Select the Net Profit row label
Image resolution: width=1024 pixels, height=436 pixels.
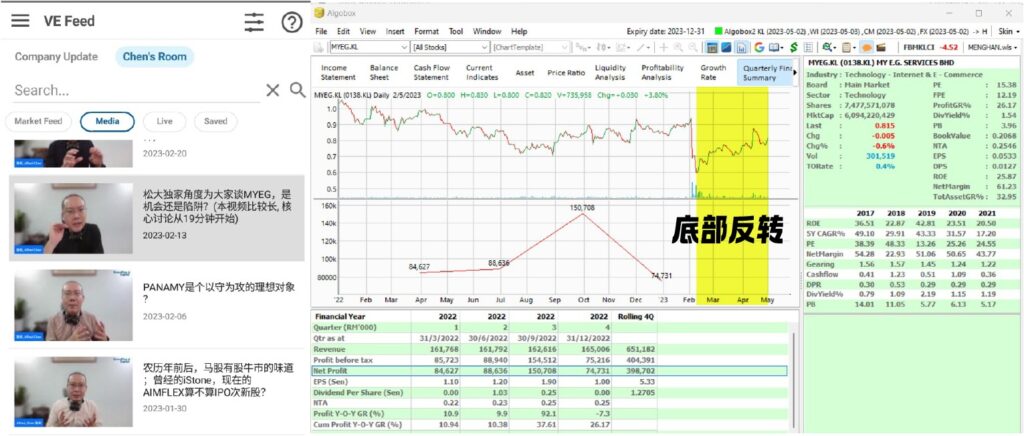pos(331,371)
